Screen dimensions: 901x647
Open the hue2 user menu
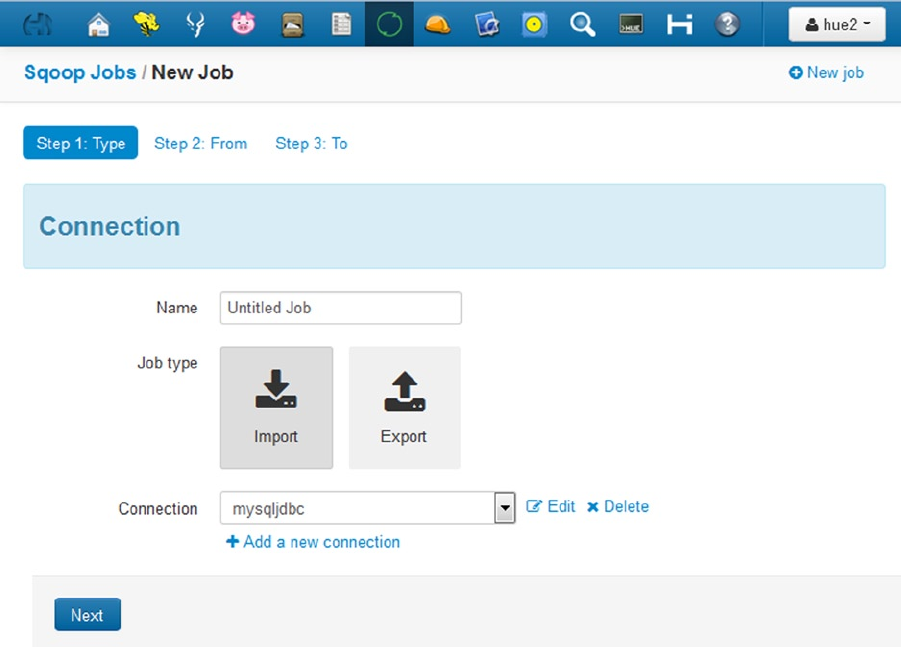point(837,24)
